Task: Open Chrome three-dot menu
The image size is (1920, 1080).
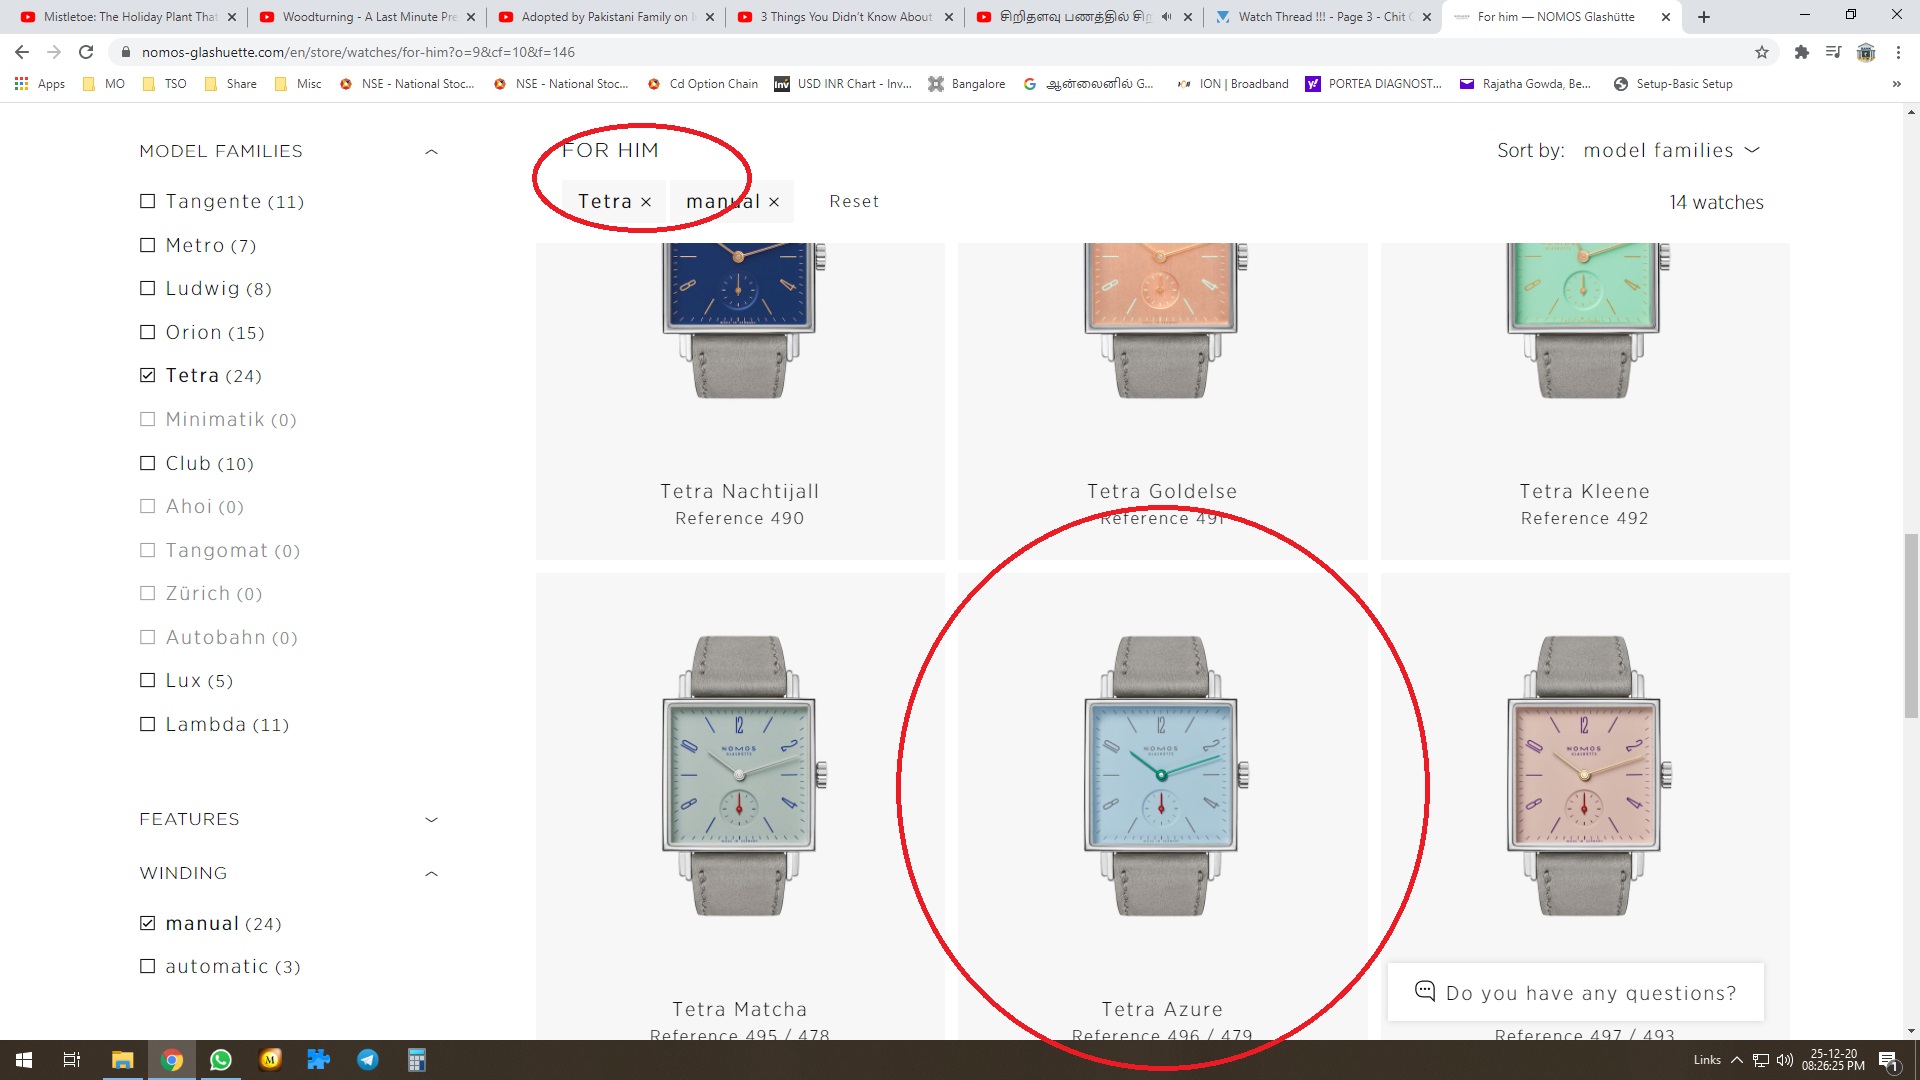Action: (1898, 52)
